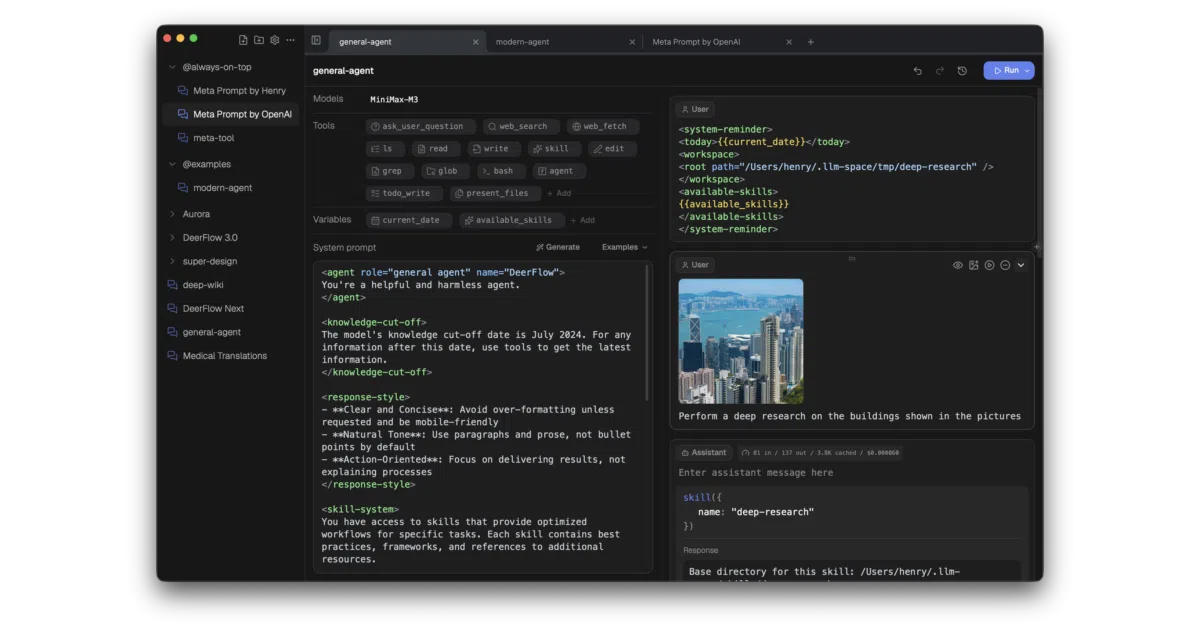Open a new tab with plus

[x=811, y=42]
